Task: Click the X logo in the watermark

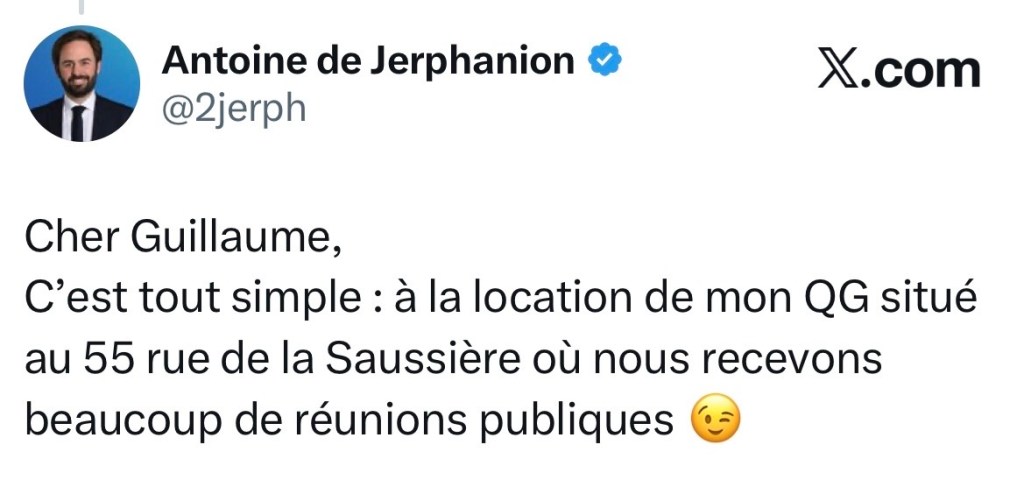Action: pyautogui.click(x=838, y=71)
